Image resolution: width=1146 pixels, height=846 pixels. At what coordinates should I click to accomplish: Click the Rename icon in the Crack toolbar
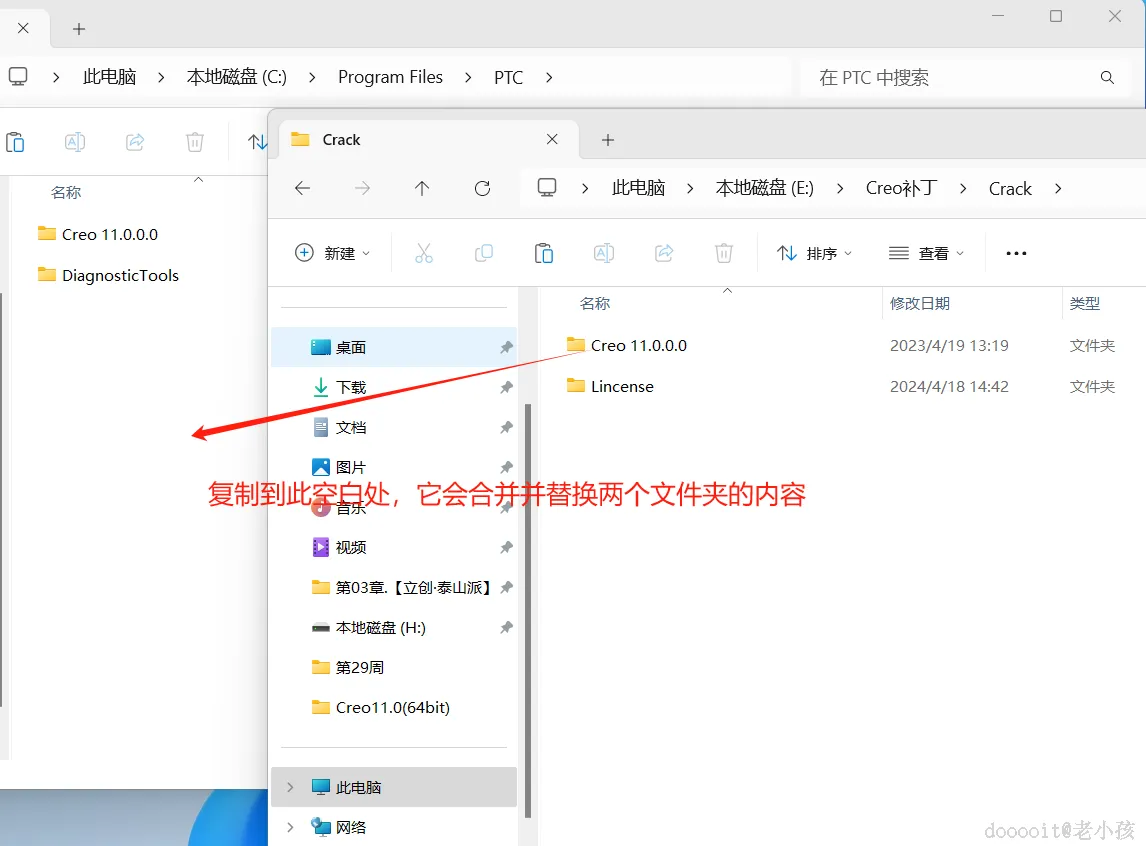[x=604, y=253]
